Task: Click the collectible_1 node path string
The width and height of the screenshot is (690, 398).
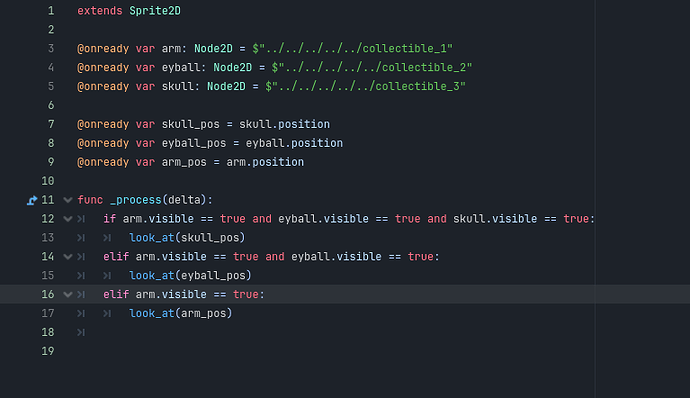Action: (x=352, y=48)
